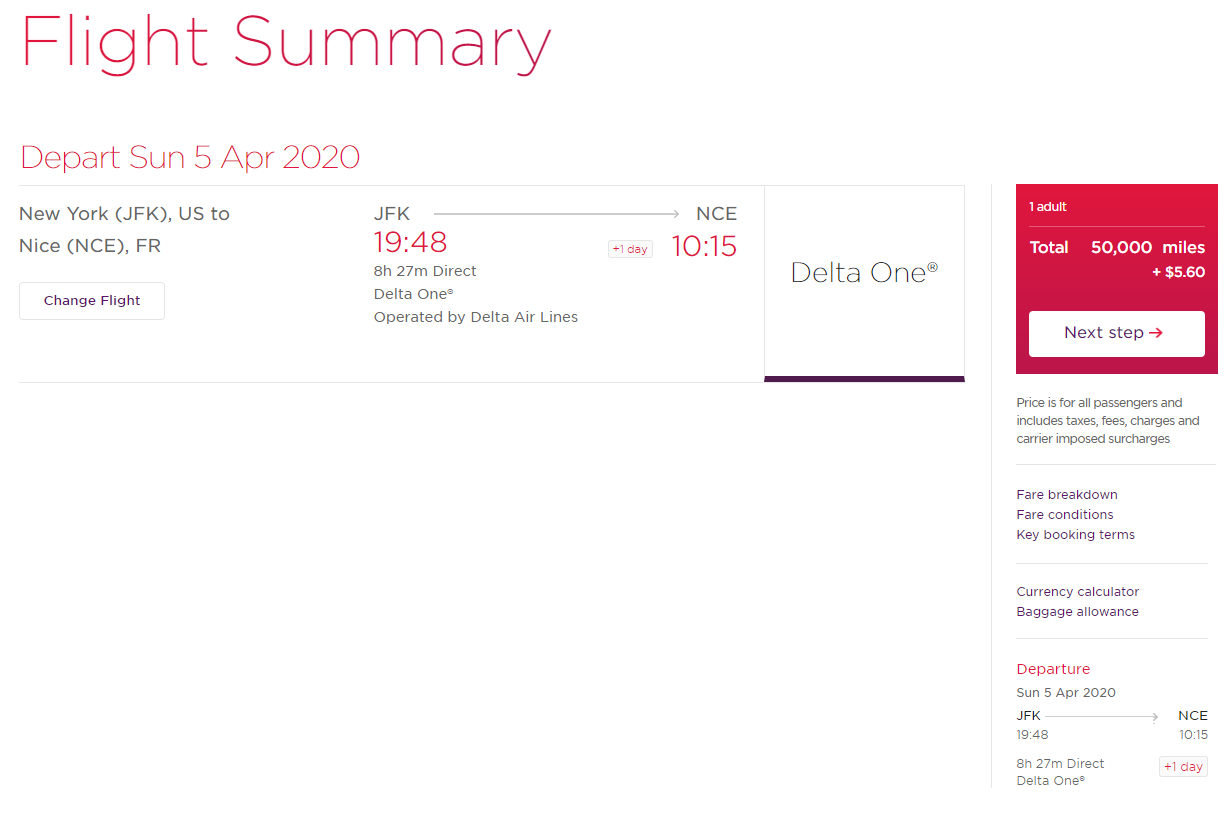This screenshot has height=818, width=1228.
Task: Click the JFK to NCE route arrow
Action: [x=556, y=214]
